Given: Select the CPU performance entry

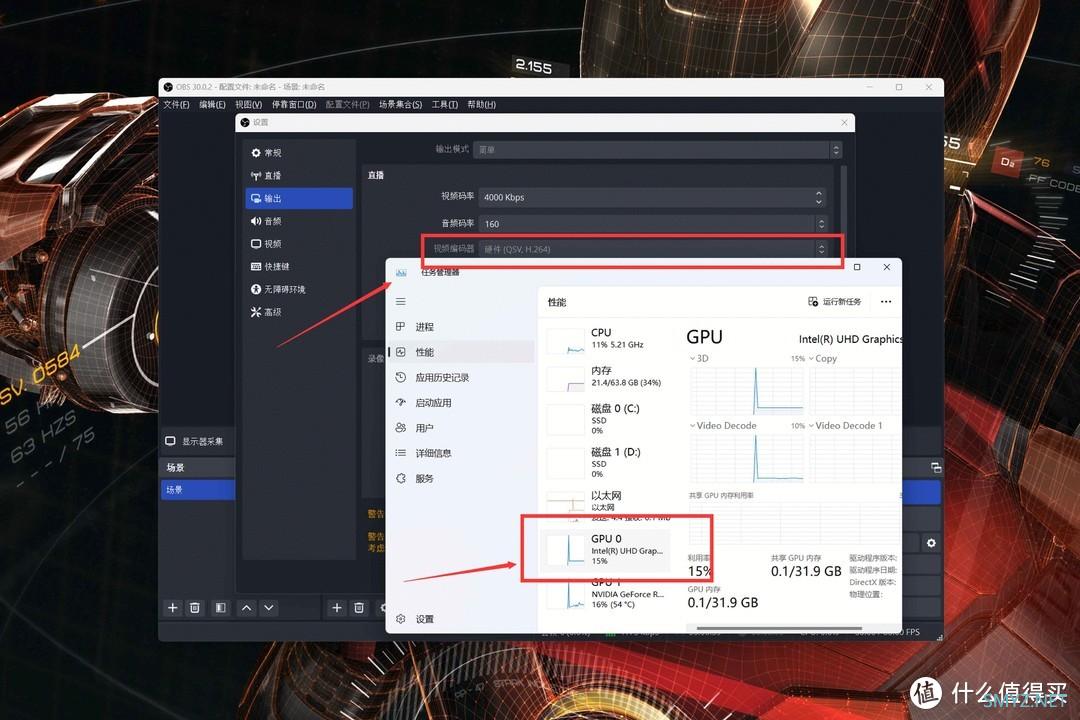Looking at the screenshot, I should click(606, 339).
